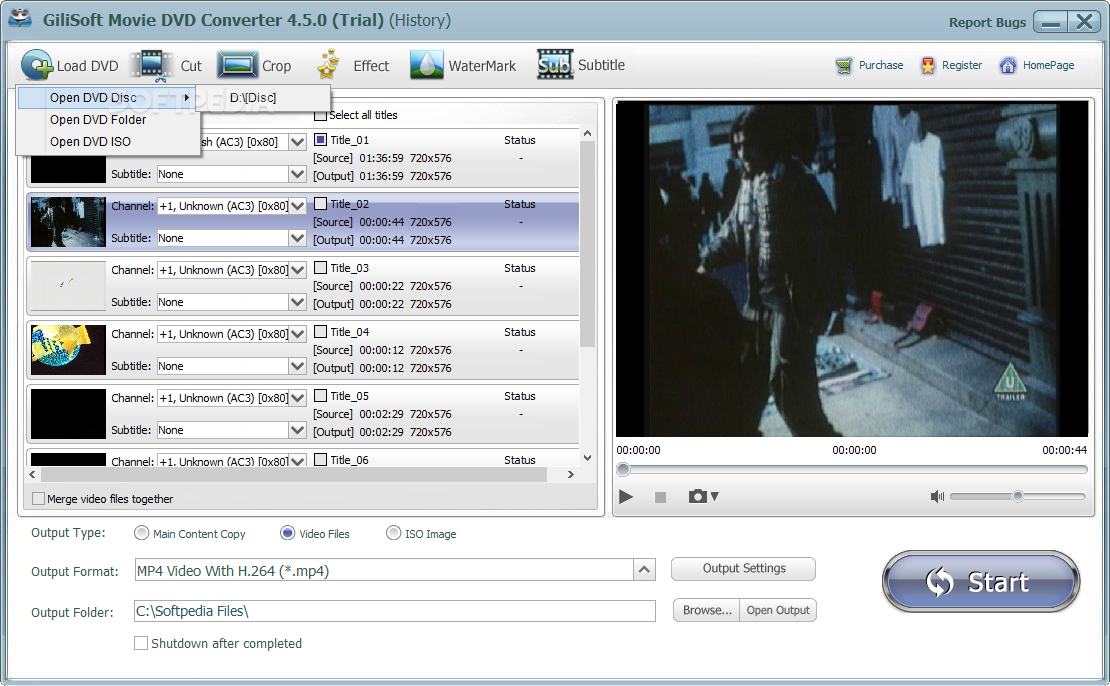Click (History) in title bar
The image size is (1110, 686).
click(x=420, y=20)
